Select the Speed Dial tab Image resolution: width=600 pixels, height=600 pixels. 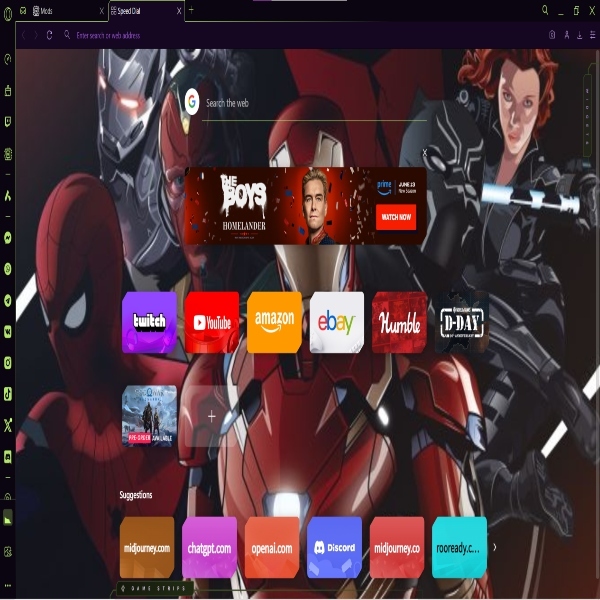pyautogui.click(x=143, y=11)
